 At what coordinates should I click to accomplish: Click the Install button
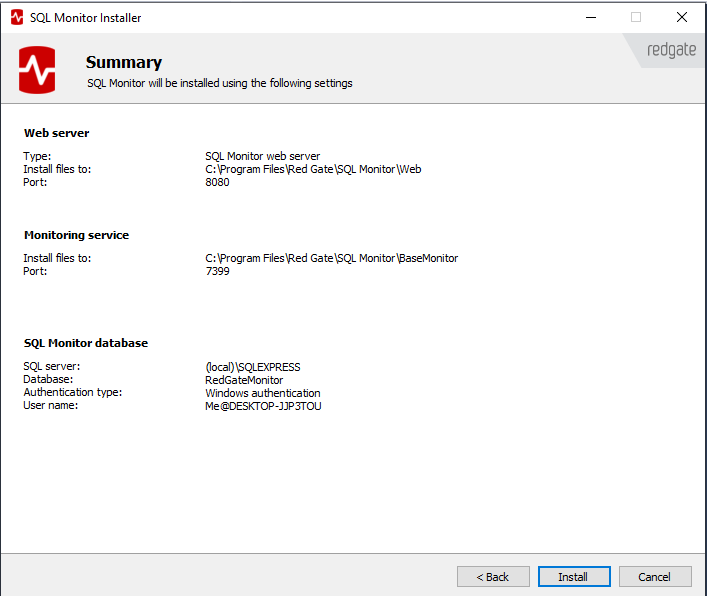(x=574, y=577)
